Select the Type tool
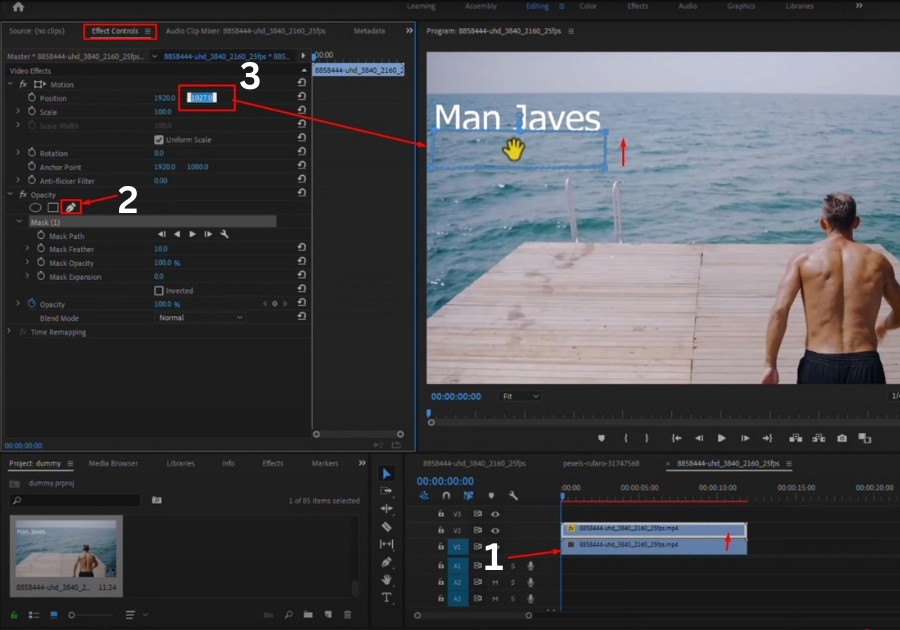The height and width of the screenshot is (630, 900). [386, 597]
